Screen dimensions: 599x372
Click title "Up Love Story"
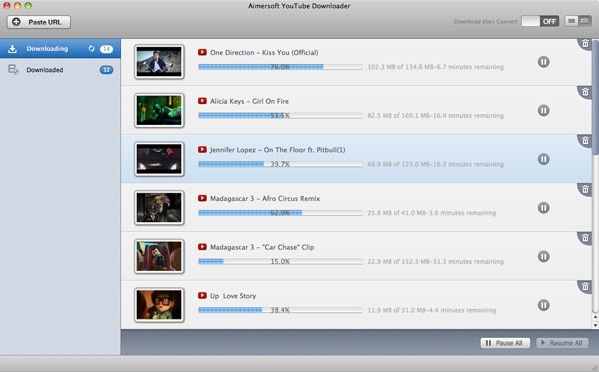click(x=233, y=296)
